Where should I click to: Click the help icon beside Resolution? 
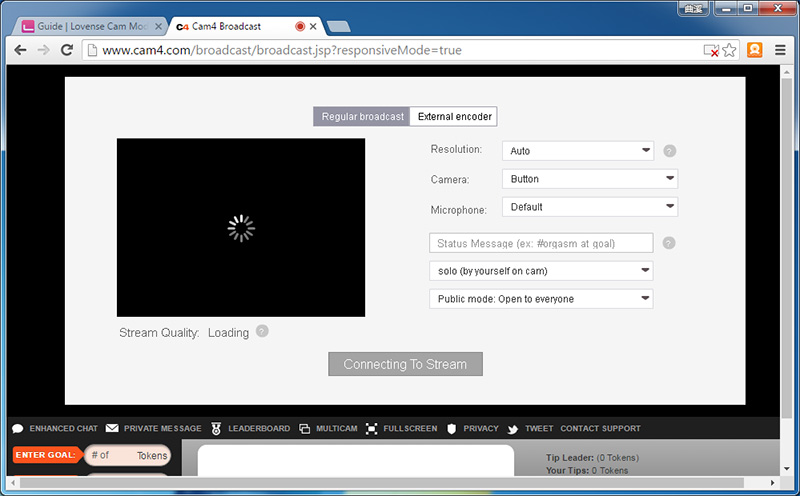tap(669, 151)
